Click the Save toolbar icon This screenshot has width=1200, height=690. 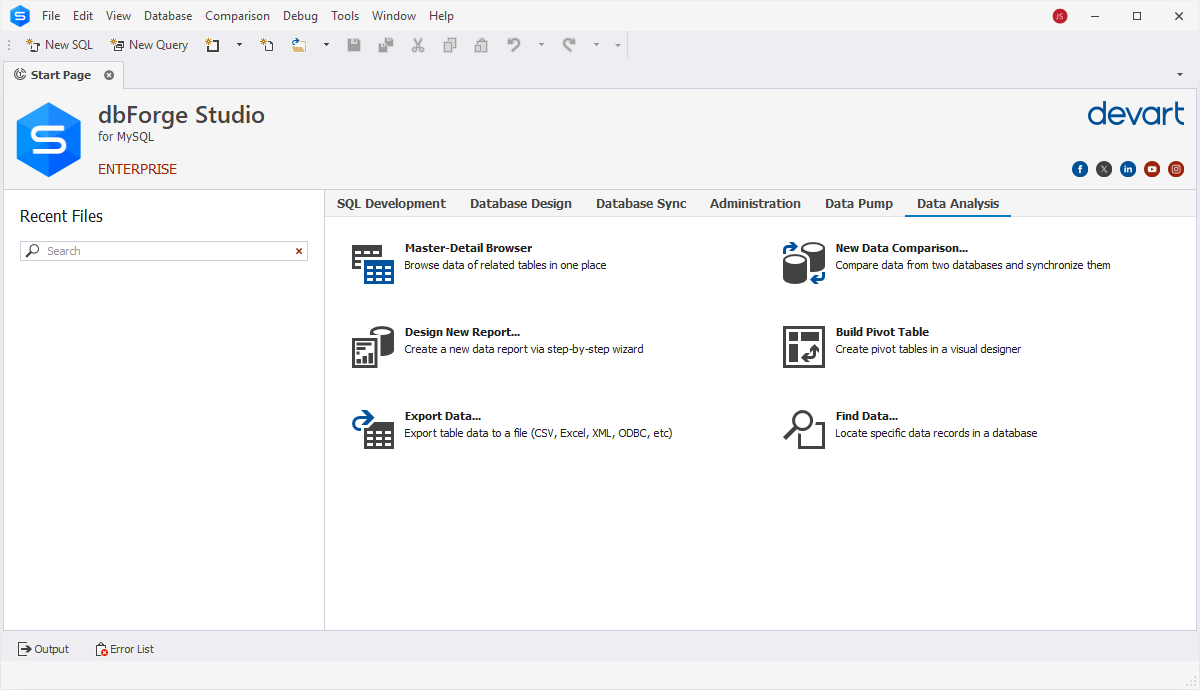click(x=354, y=45)
